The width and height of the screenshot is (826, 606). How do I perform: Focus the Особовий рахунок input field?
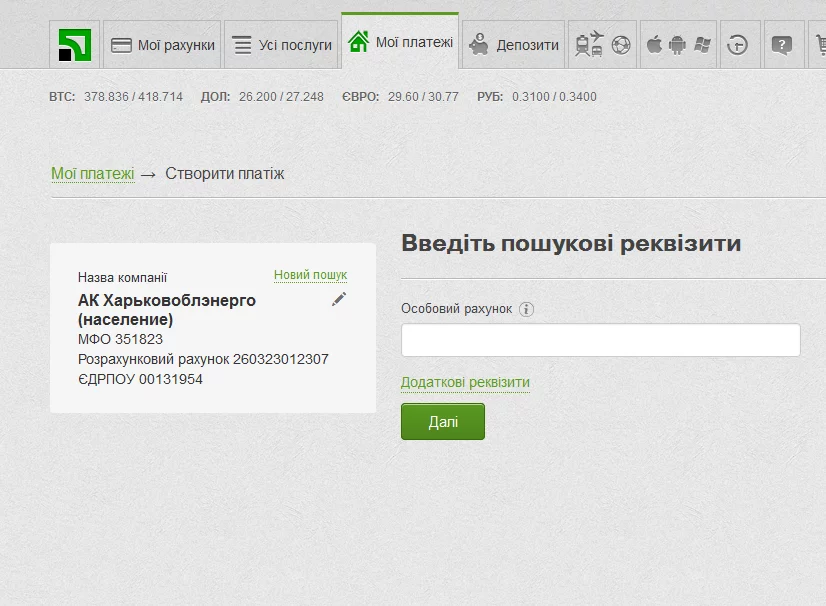[601, 340]
